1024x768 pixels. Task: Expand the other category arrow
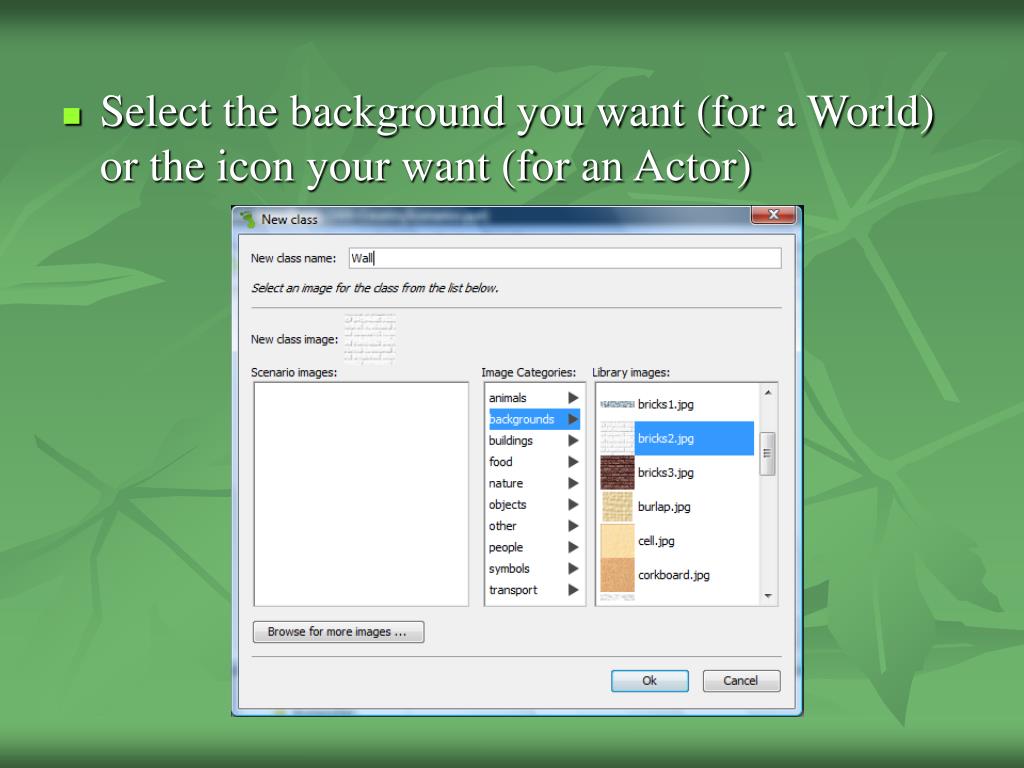point(573,526)
